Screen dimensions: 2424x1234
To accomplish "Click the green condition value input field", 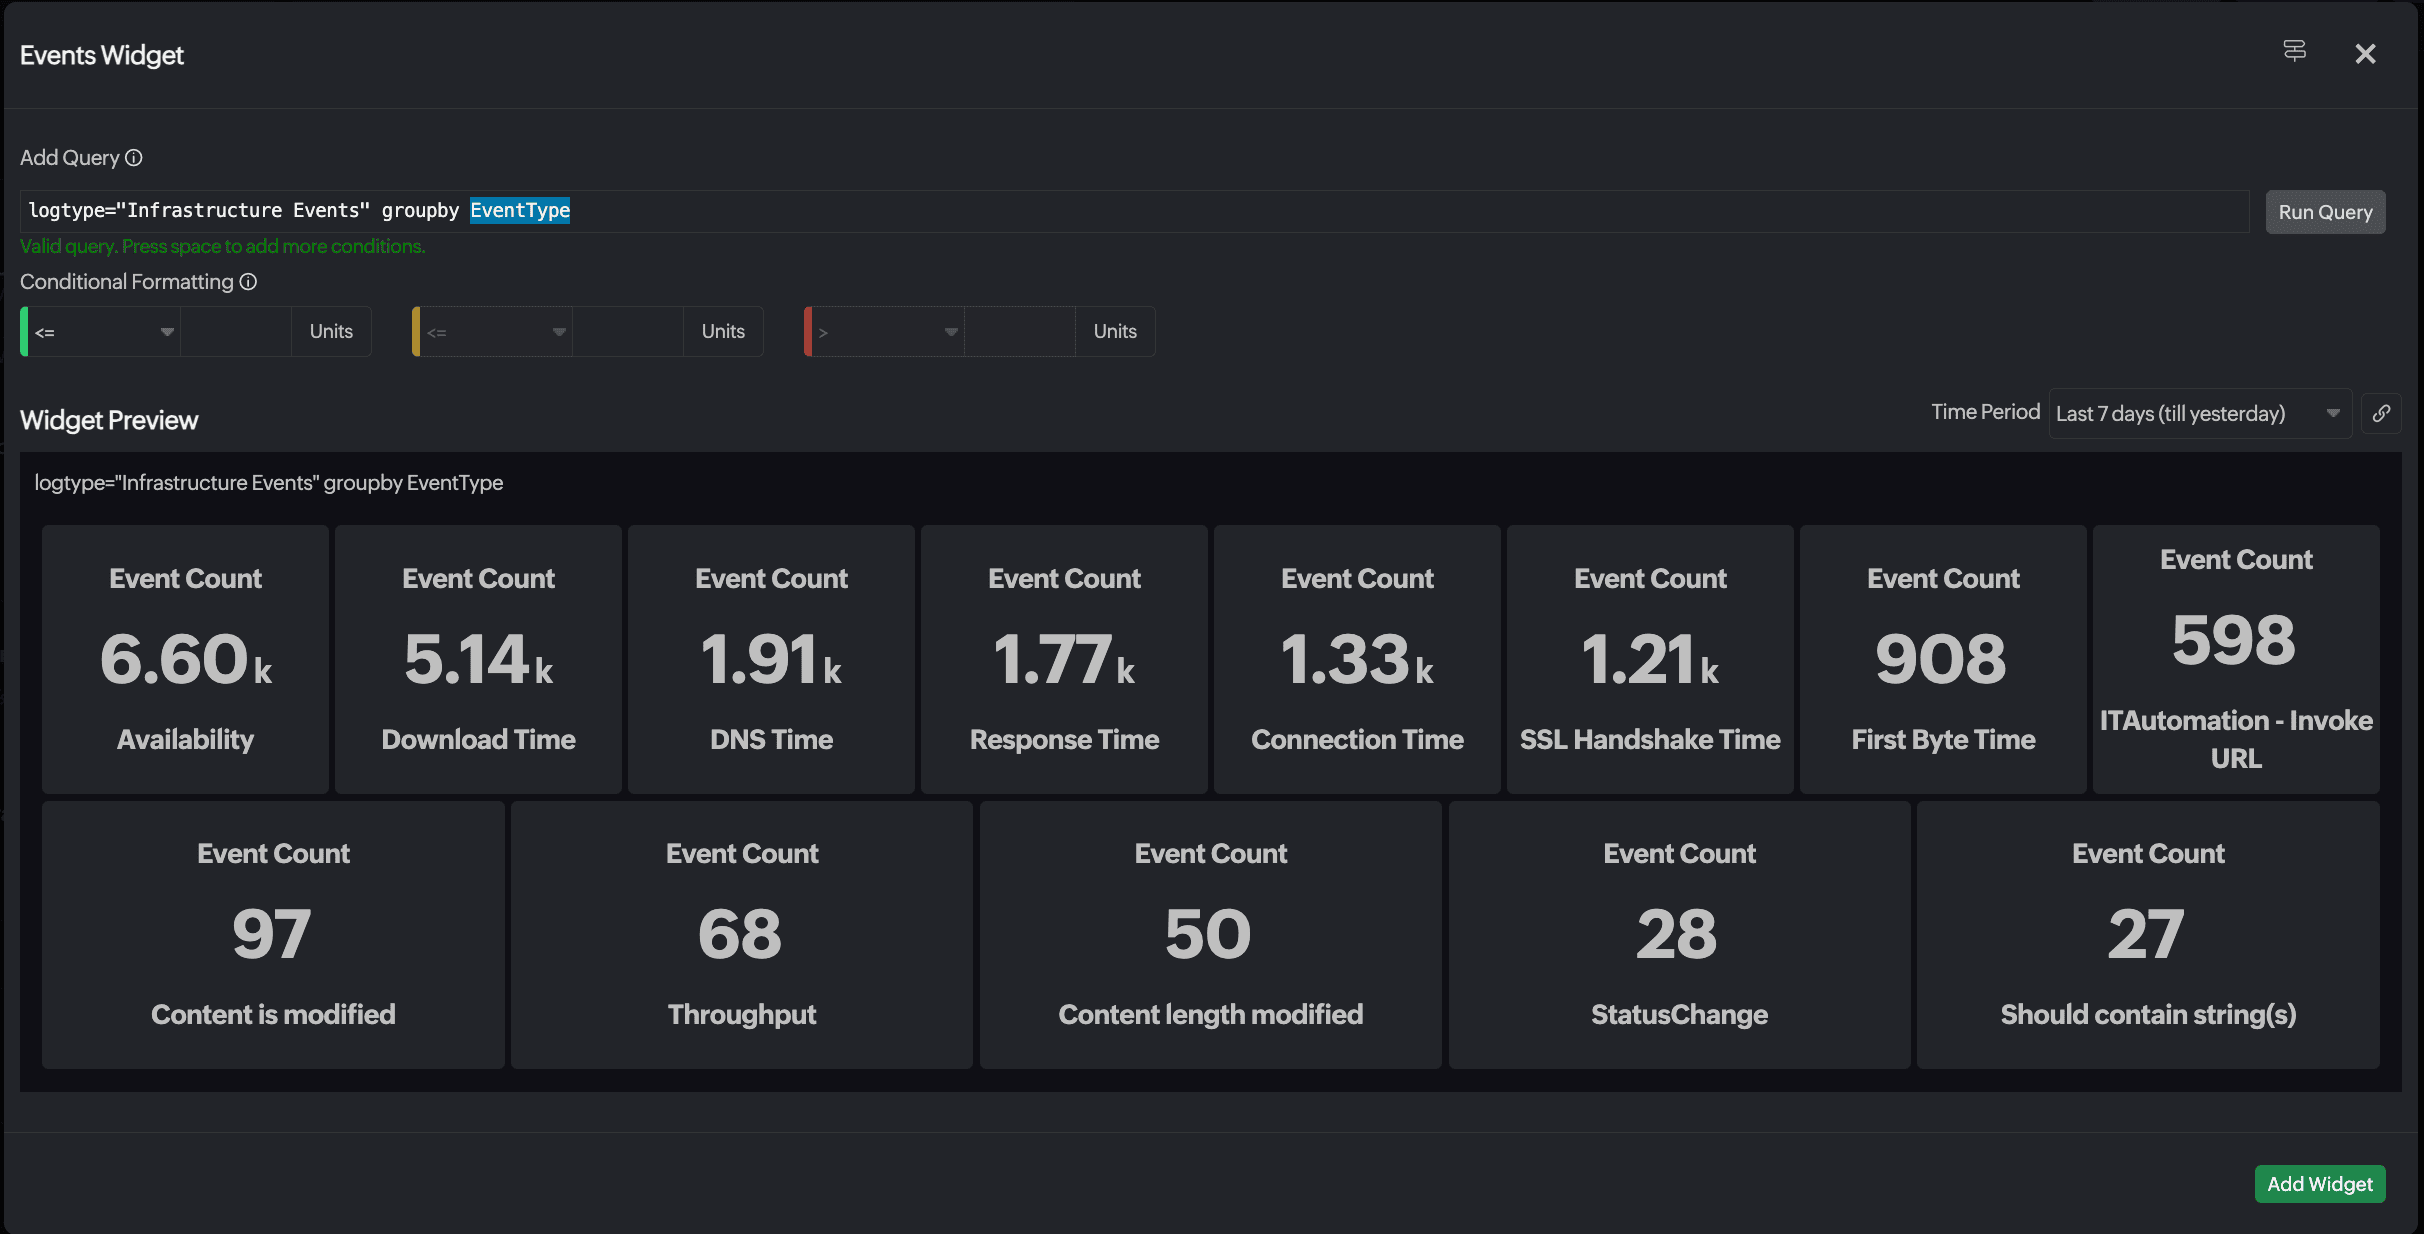I will (x=236, y=332).
